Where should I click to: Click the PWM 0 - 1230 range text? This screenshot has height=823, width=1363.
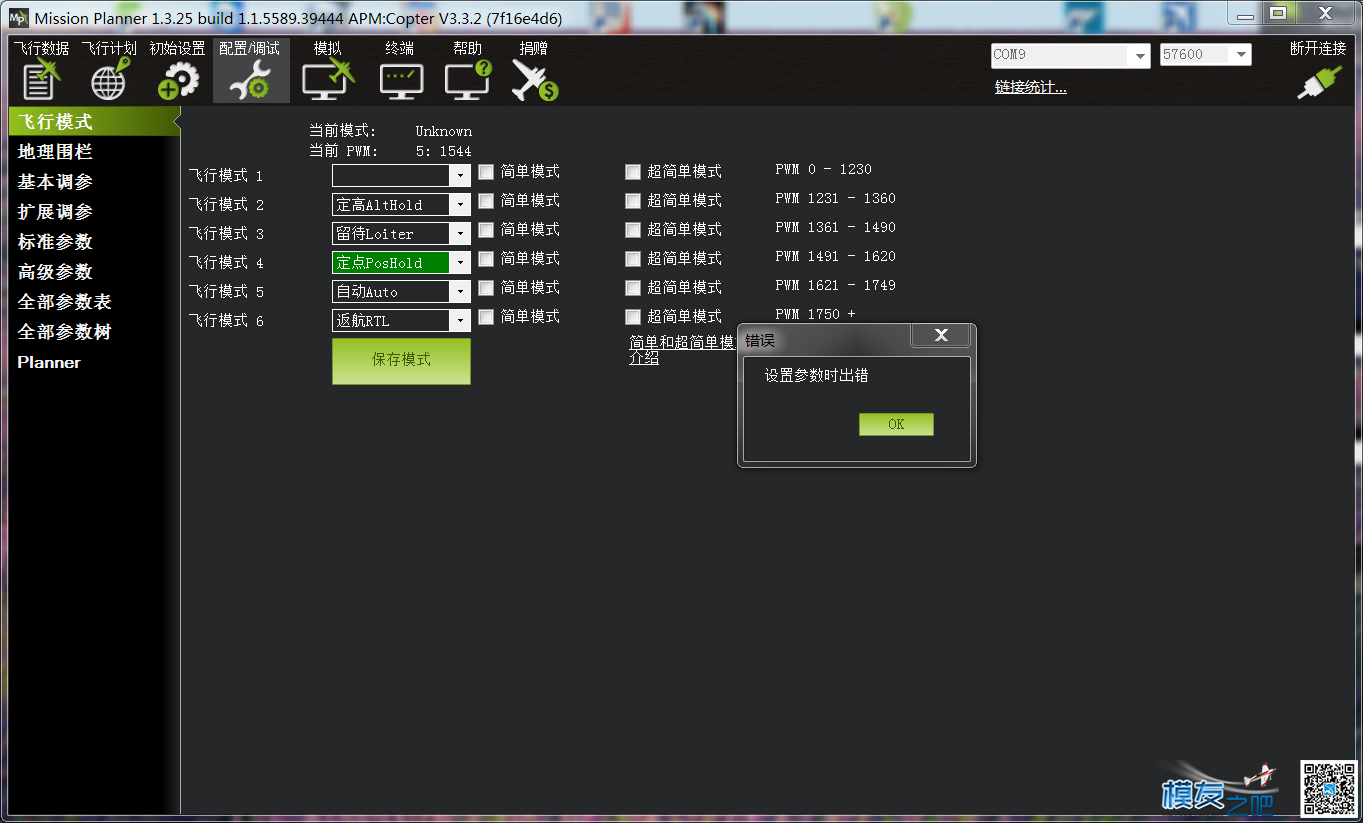(x=823, y=169)
